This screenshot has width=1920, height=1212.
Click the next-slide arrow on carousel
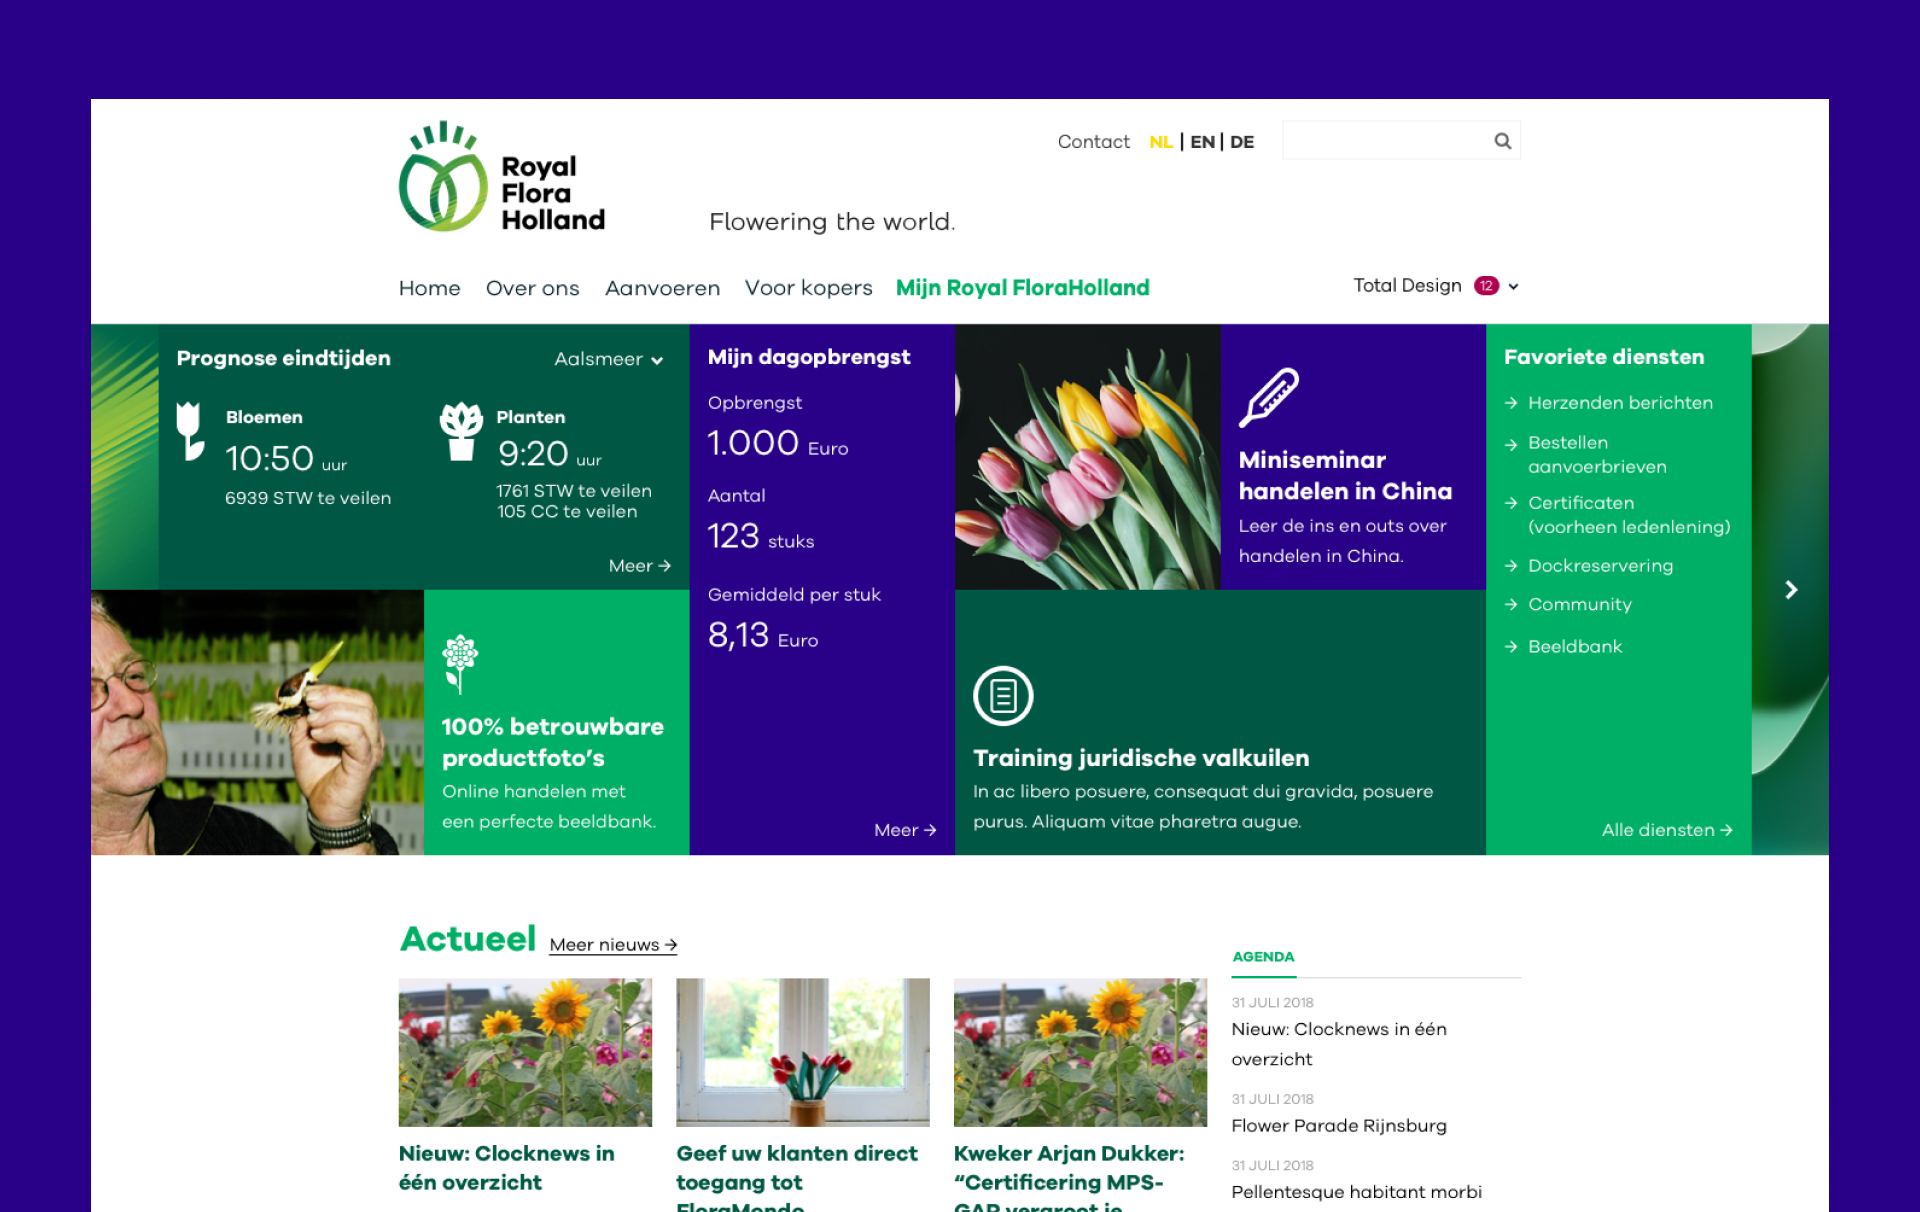(1791, 590)
